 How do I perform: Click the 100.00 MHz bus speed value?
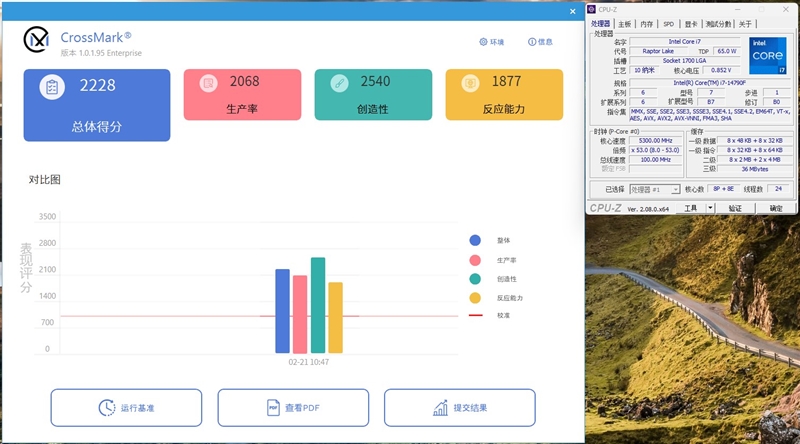point(656,160)
